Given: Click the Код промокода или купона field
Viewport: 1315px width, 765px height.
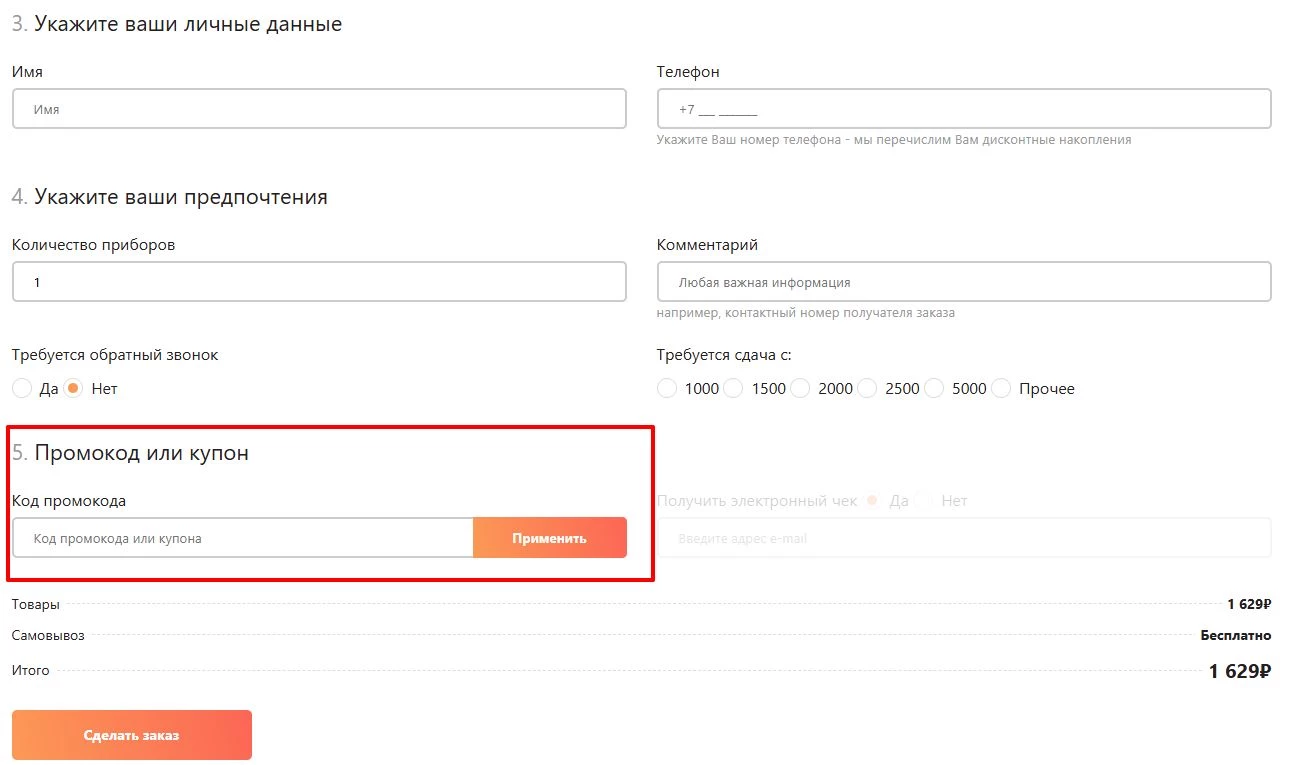Looking at the screenshot, I should (242, 538).
